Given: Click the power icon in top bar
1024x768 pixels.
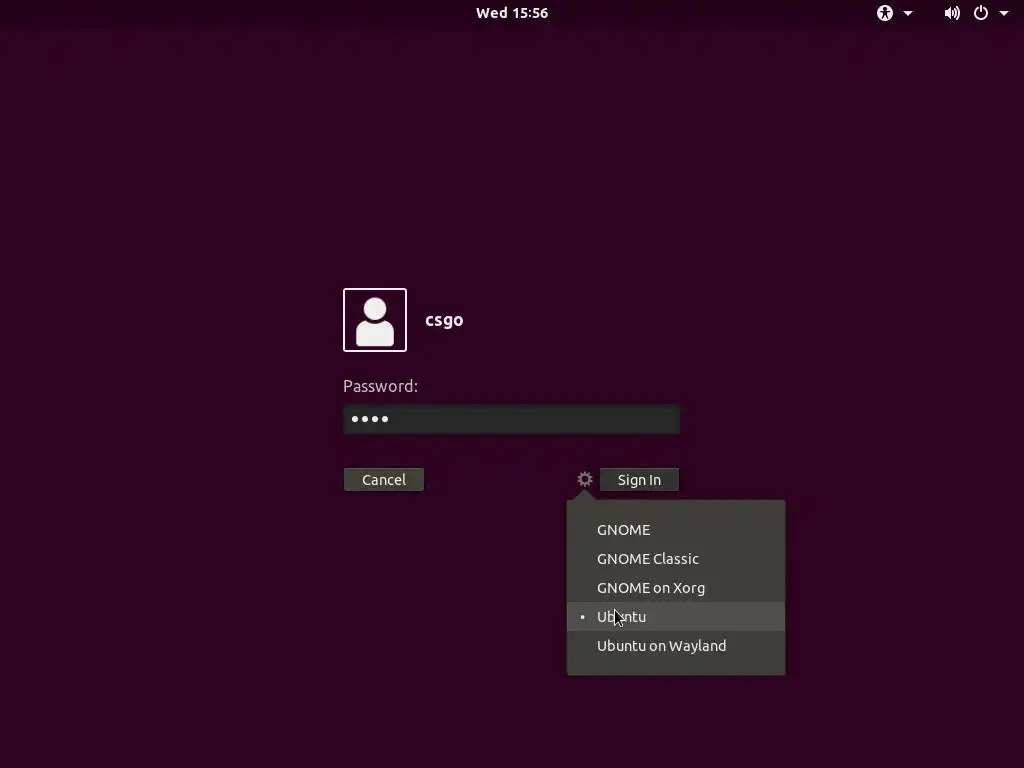Looking at the screenshot, I should click(x=981, y=13).
